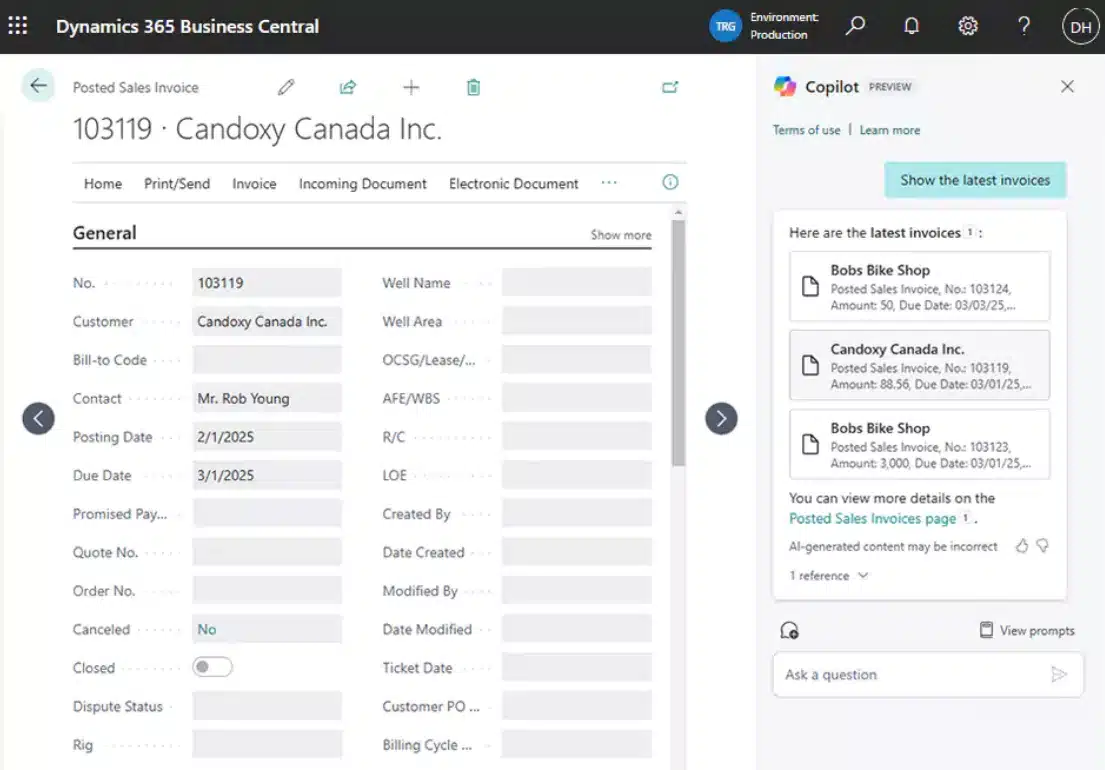Show more fields in General section
The width and height of the screenshot is (1105, 770).
click(620, 235)
